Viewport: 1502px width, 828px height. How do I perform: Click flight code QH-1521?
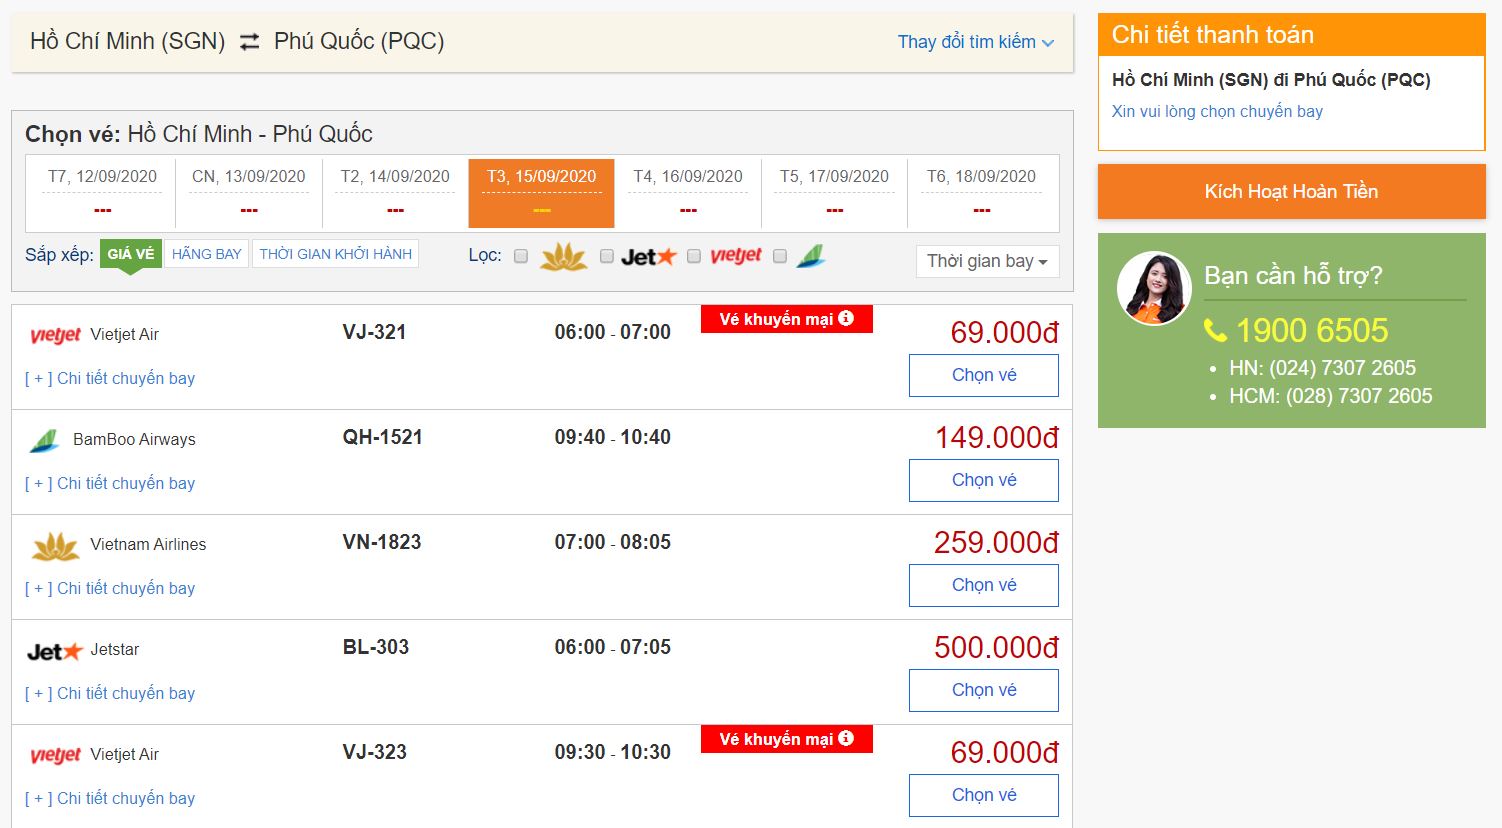[383, 437]
